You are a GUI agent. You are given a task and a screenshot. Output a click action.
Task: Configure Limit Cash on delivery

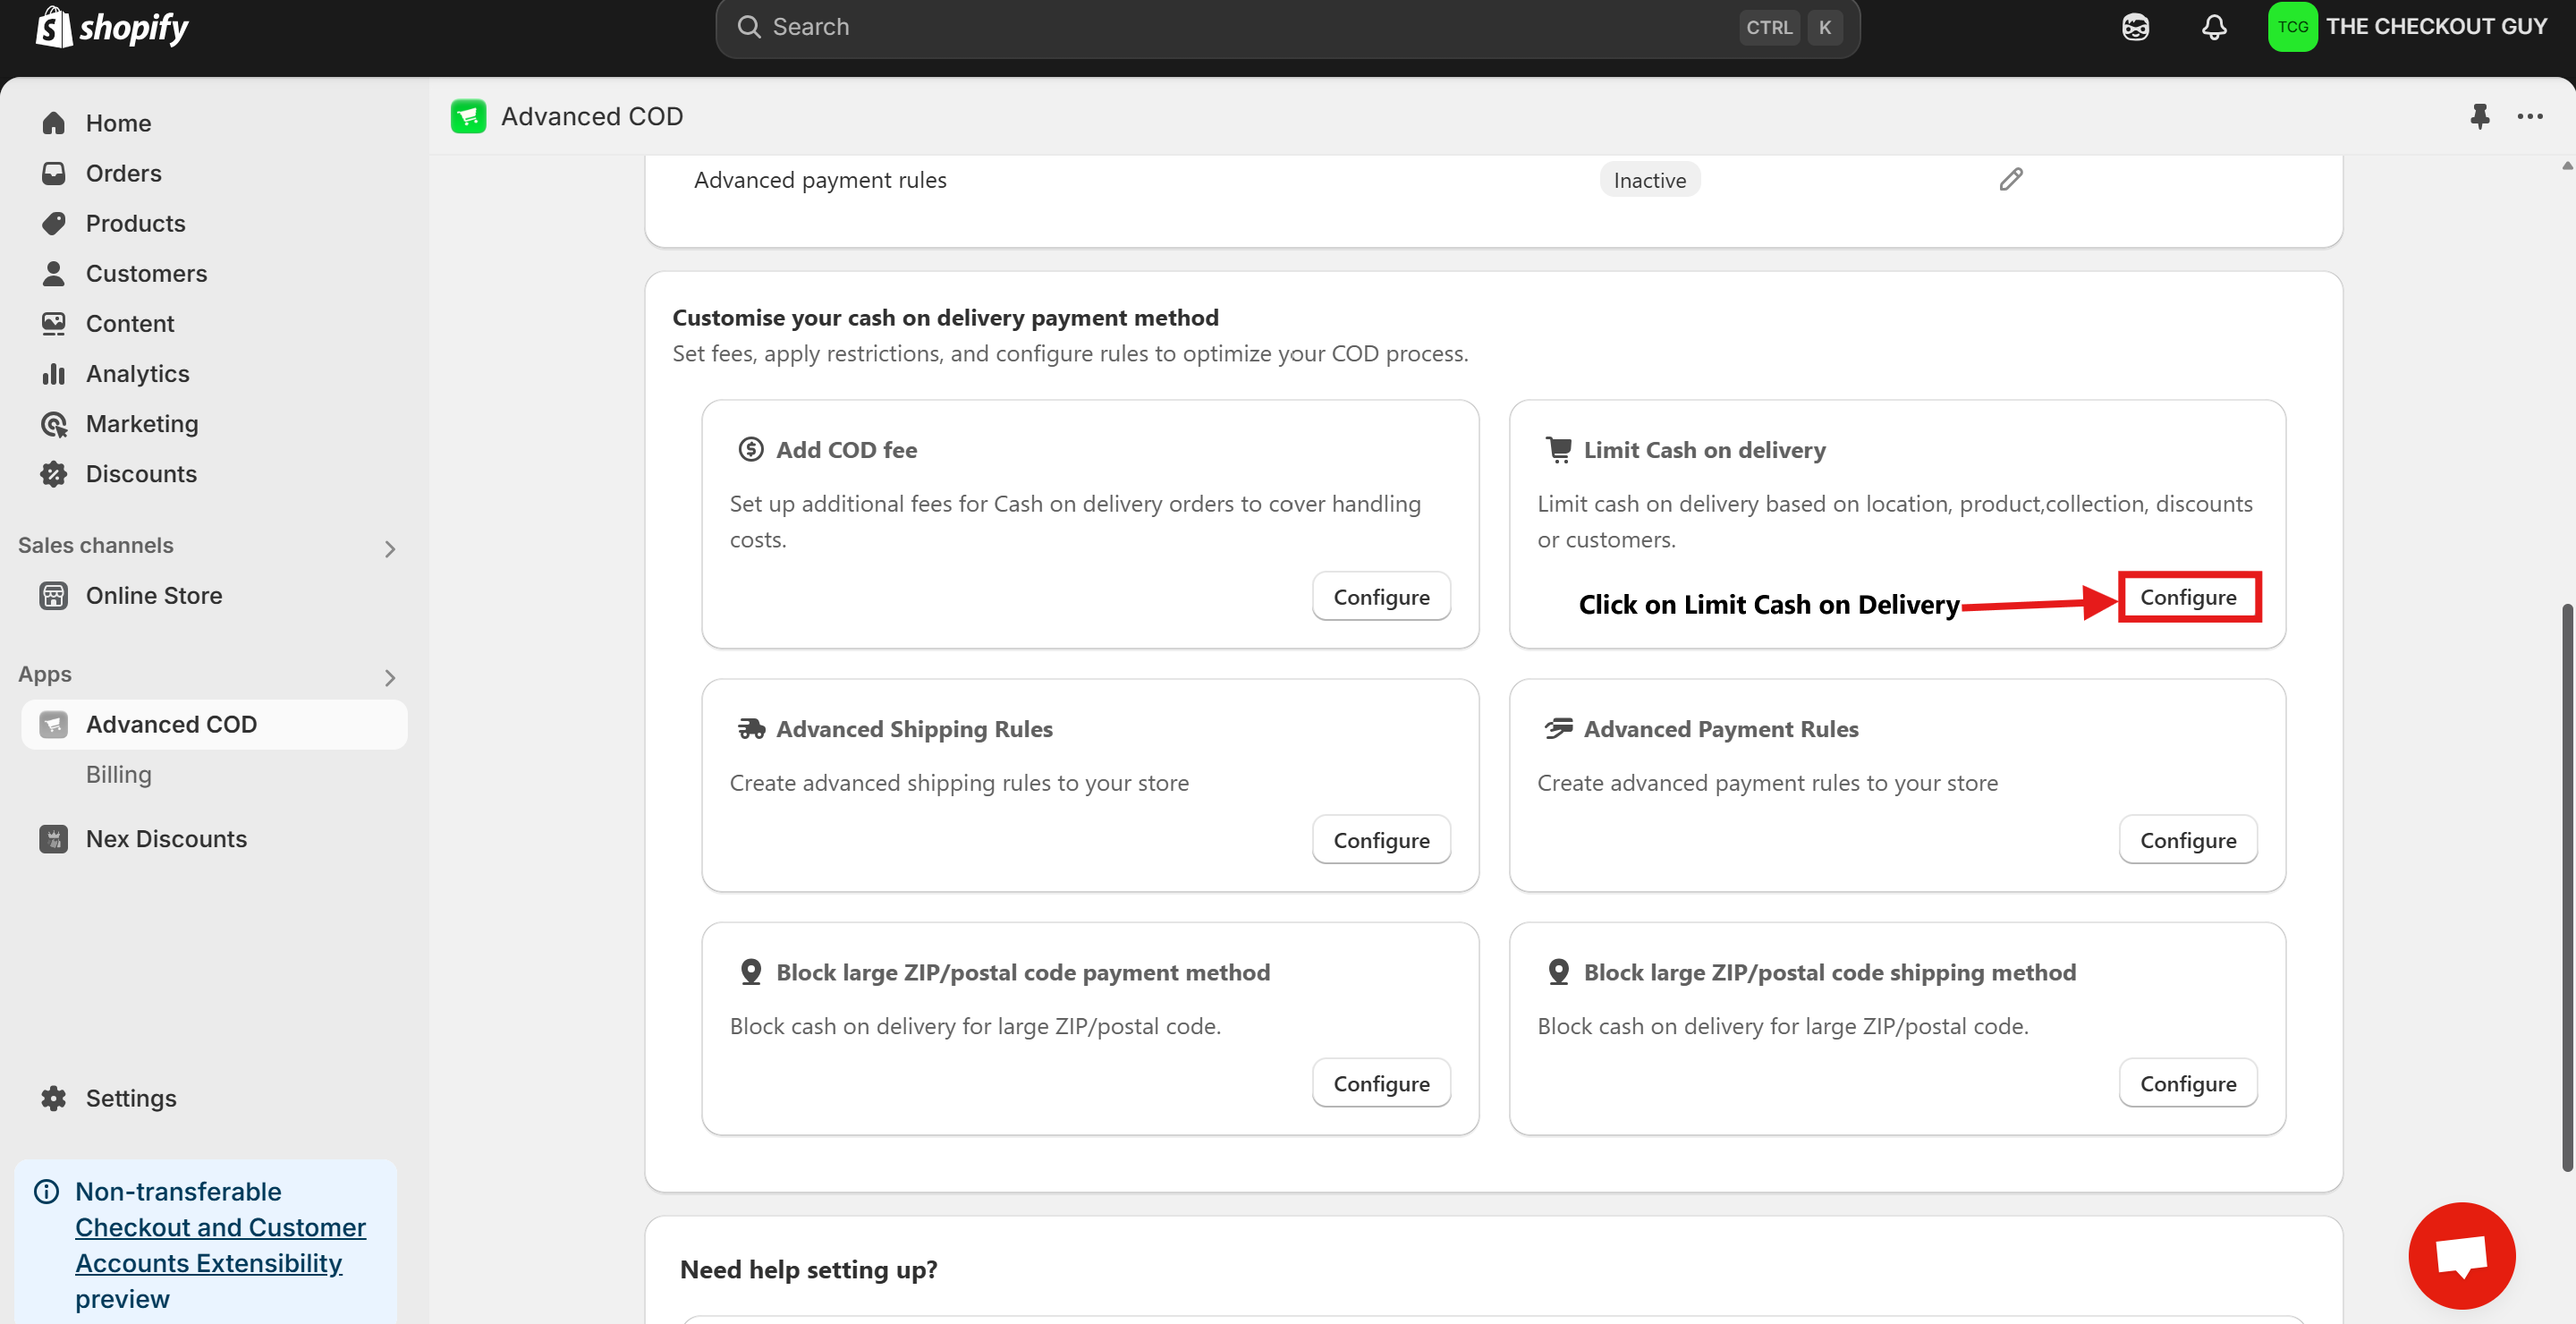click(2187, 597)
